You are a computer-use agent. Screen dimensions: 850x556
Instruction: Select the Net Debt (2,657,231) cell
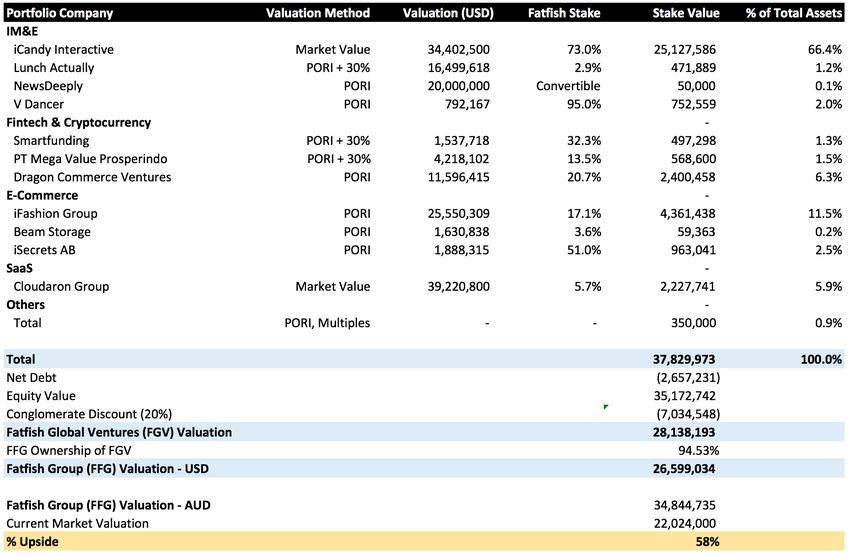click(x=688, y=378)
